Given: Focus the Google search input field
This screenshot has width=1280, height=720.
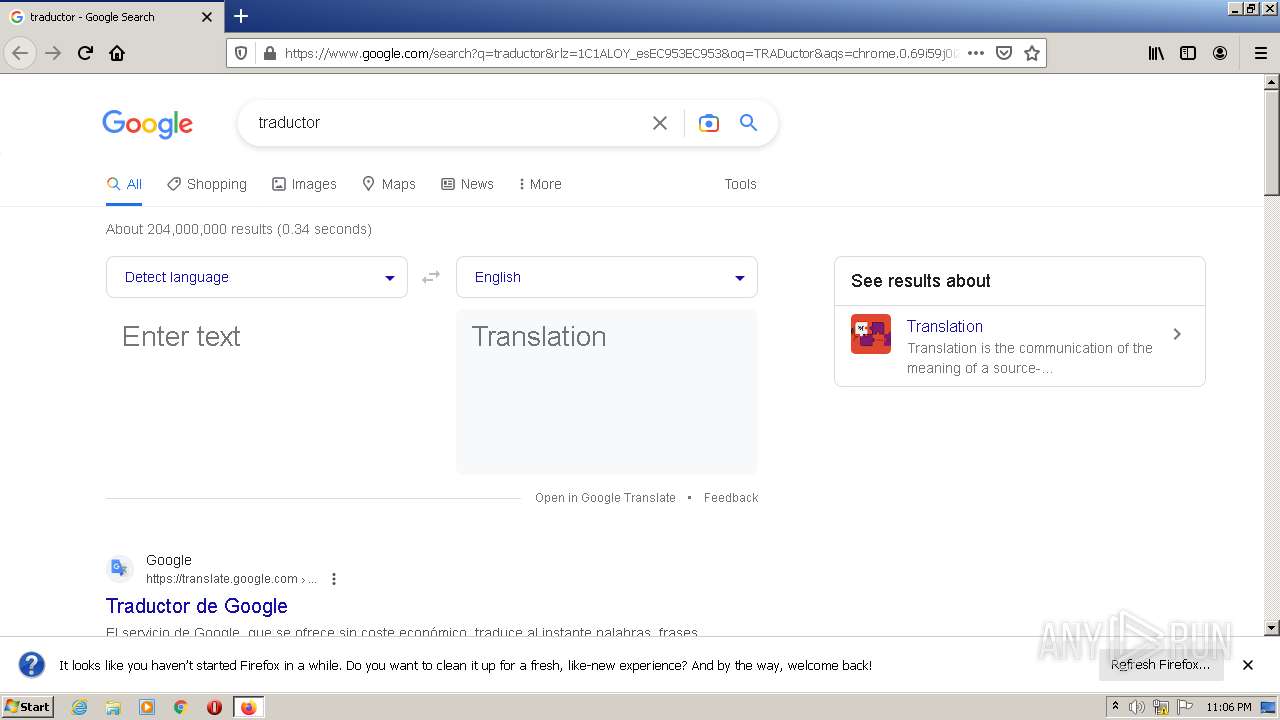Looking at the screenshot, I should coord(447,123).
